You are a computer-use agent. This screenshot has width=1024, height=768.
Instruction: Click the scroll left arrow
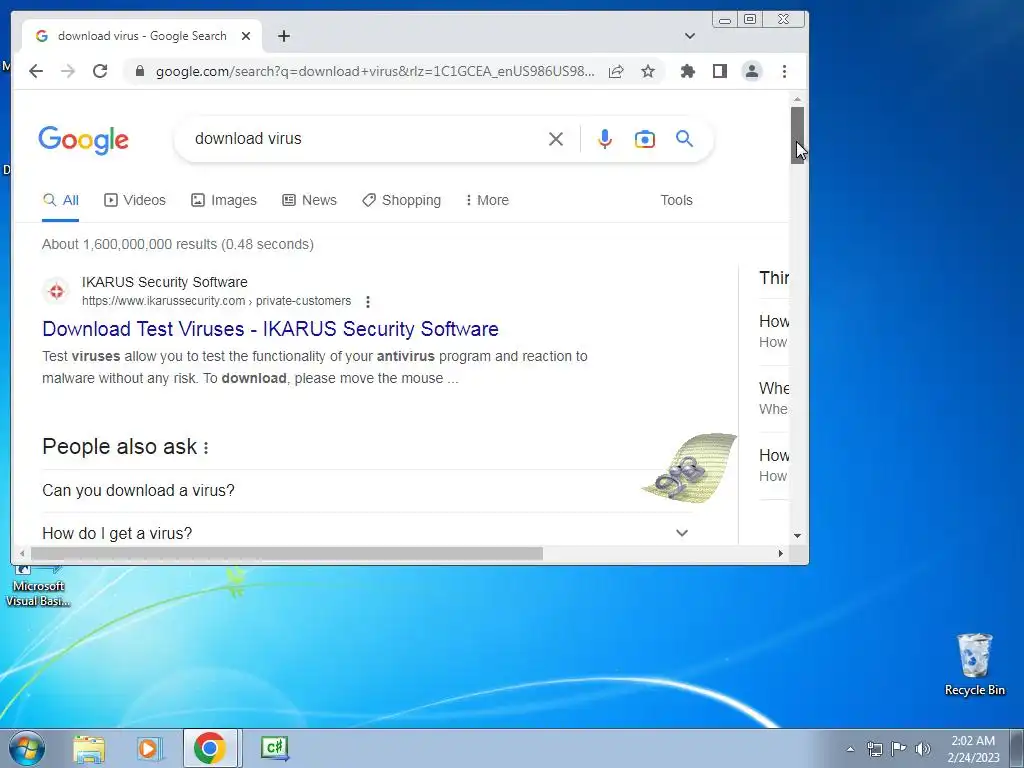pyautogui.click(x=22, y=554)
